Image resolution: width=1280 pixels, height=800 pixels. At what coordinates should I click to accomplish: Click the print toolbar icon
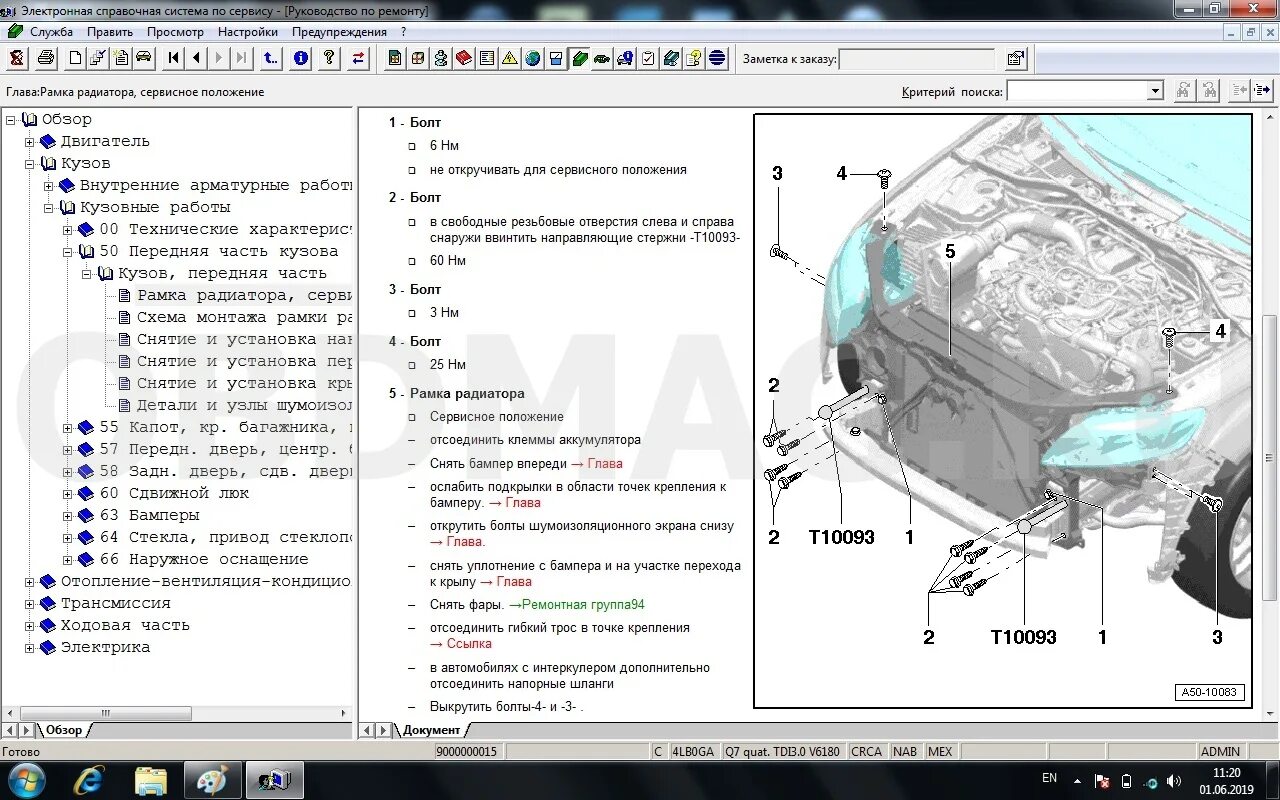45,58
